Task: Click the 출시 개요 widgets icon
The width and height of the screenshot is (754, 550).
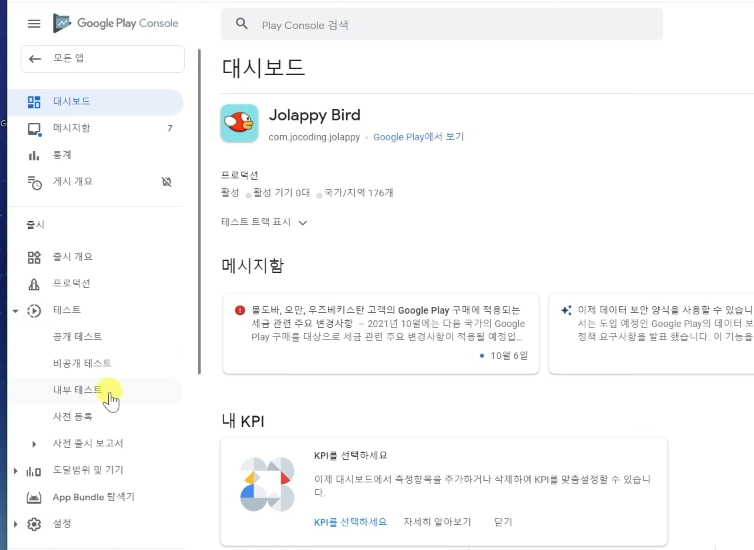Action: point(34,257)
